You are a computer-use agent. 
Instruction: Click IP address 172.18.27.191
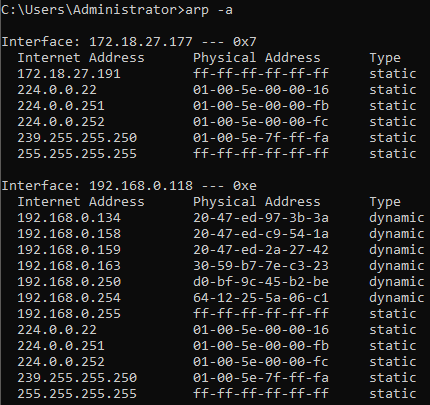point(69,74)
